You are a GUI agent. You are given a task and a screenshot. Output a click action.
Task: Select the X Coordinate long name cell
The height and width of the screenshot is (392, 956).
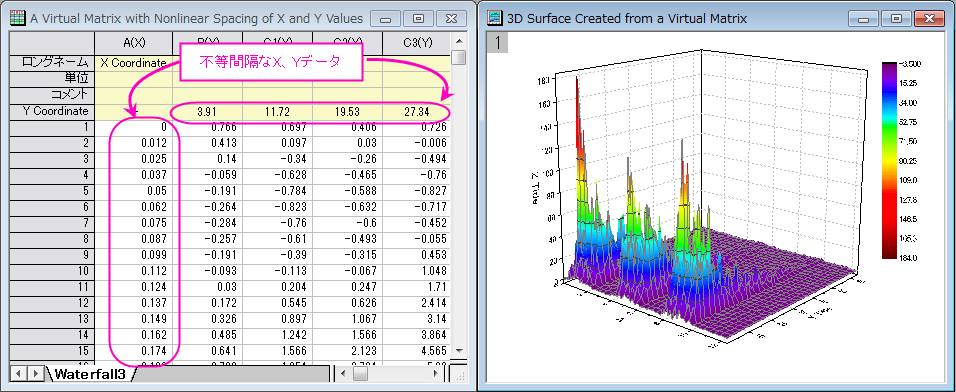point(134,62)
